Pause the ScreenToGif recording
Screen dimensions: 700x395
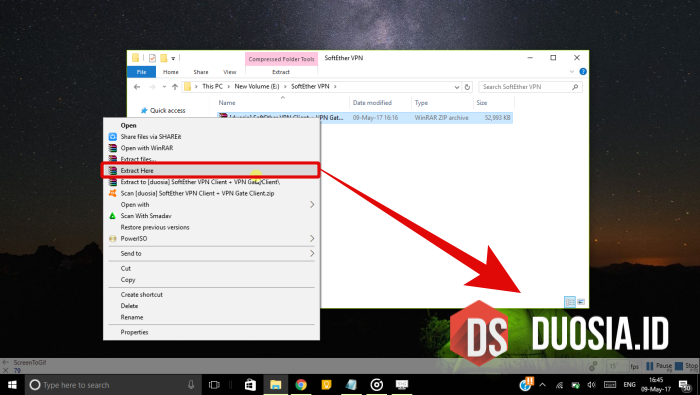tap(659, 366)
